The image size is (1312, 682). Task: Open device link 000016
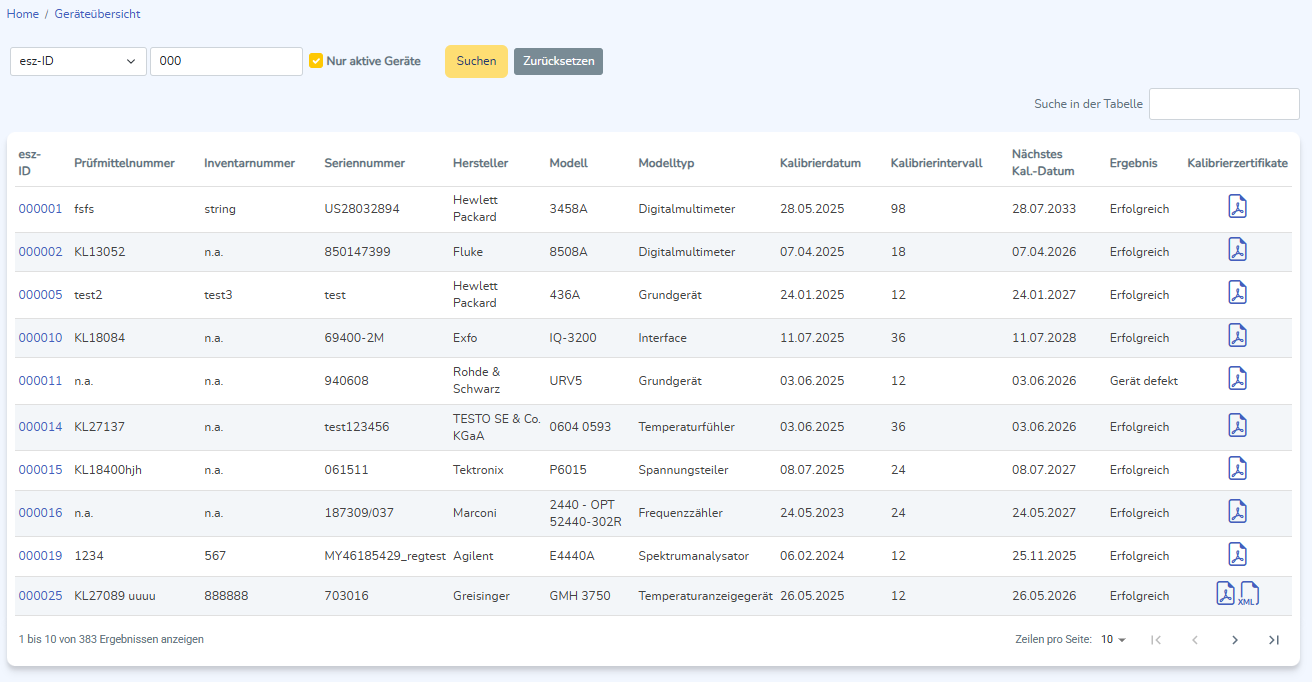click(40, 513)
